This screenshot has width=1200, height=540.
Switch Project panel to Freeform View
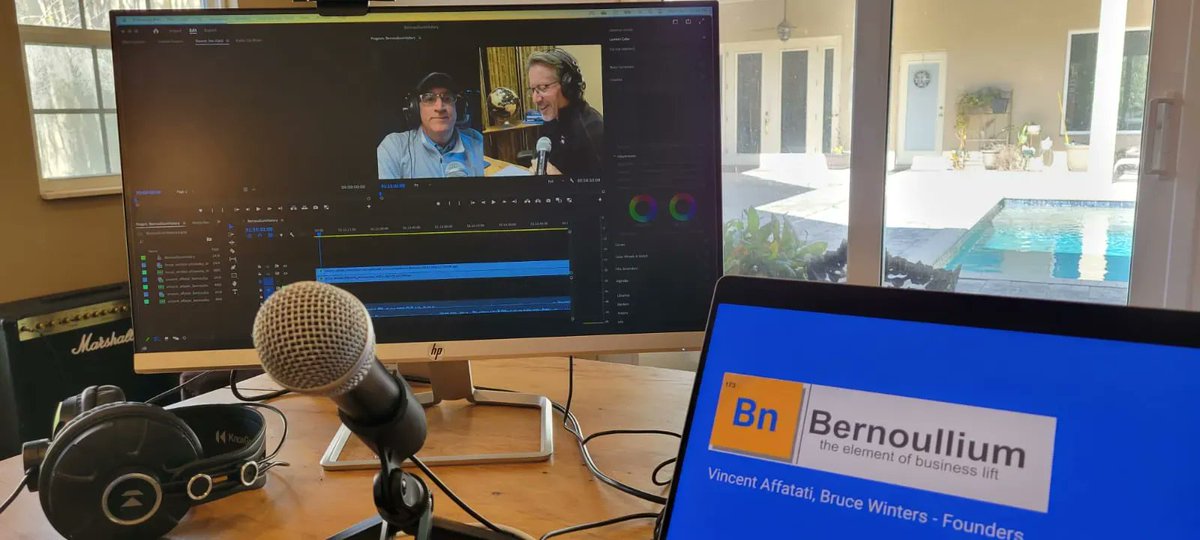tap(175, 339)
